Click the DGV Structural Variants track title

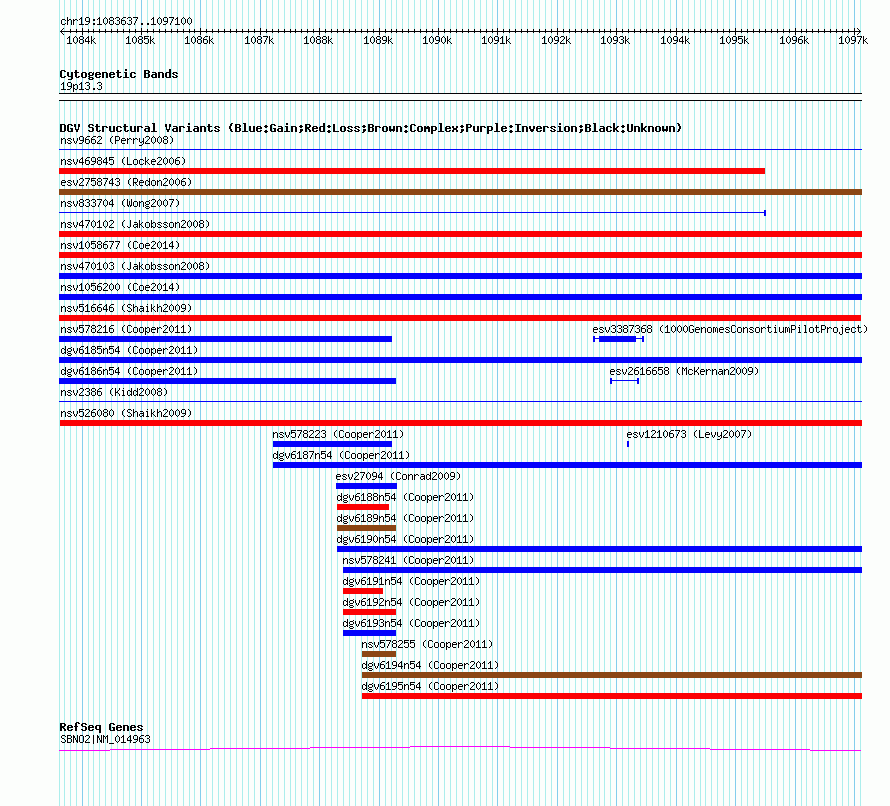(x=370, y=128)
